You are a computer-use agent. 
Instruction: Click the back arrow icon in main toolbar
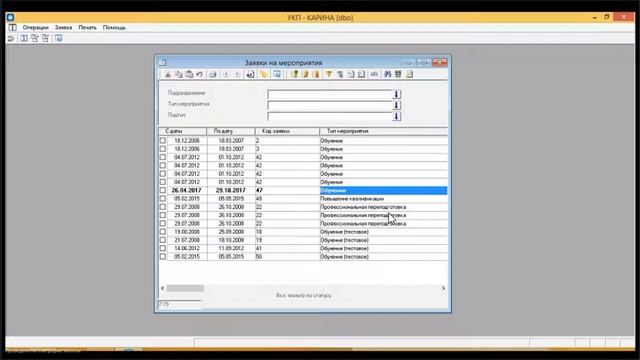tap(11, 38)
